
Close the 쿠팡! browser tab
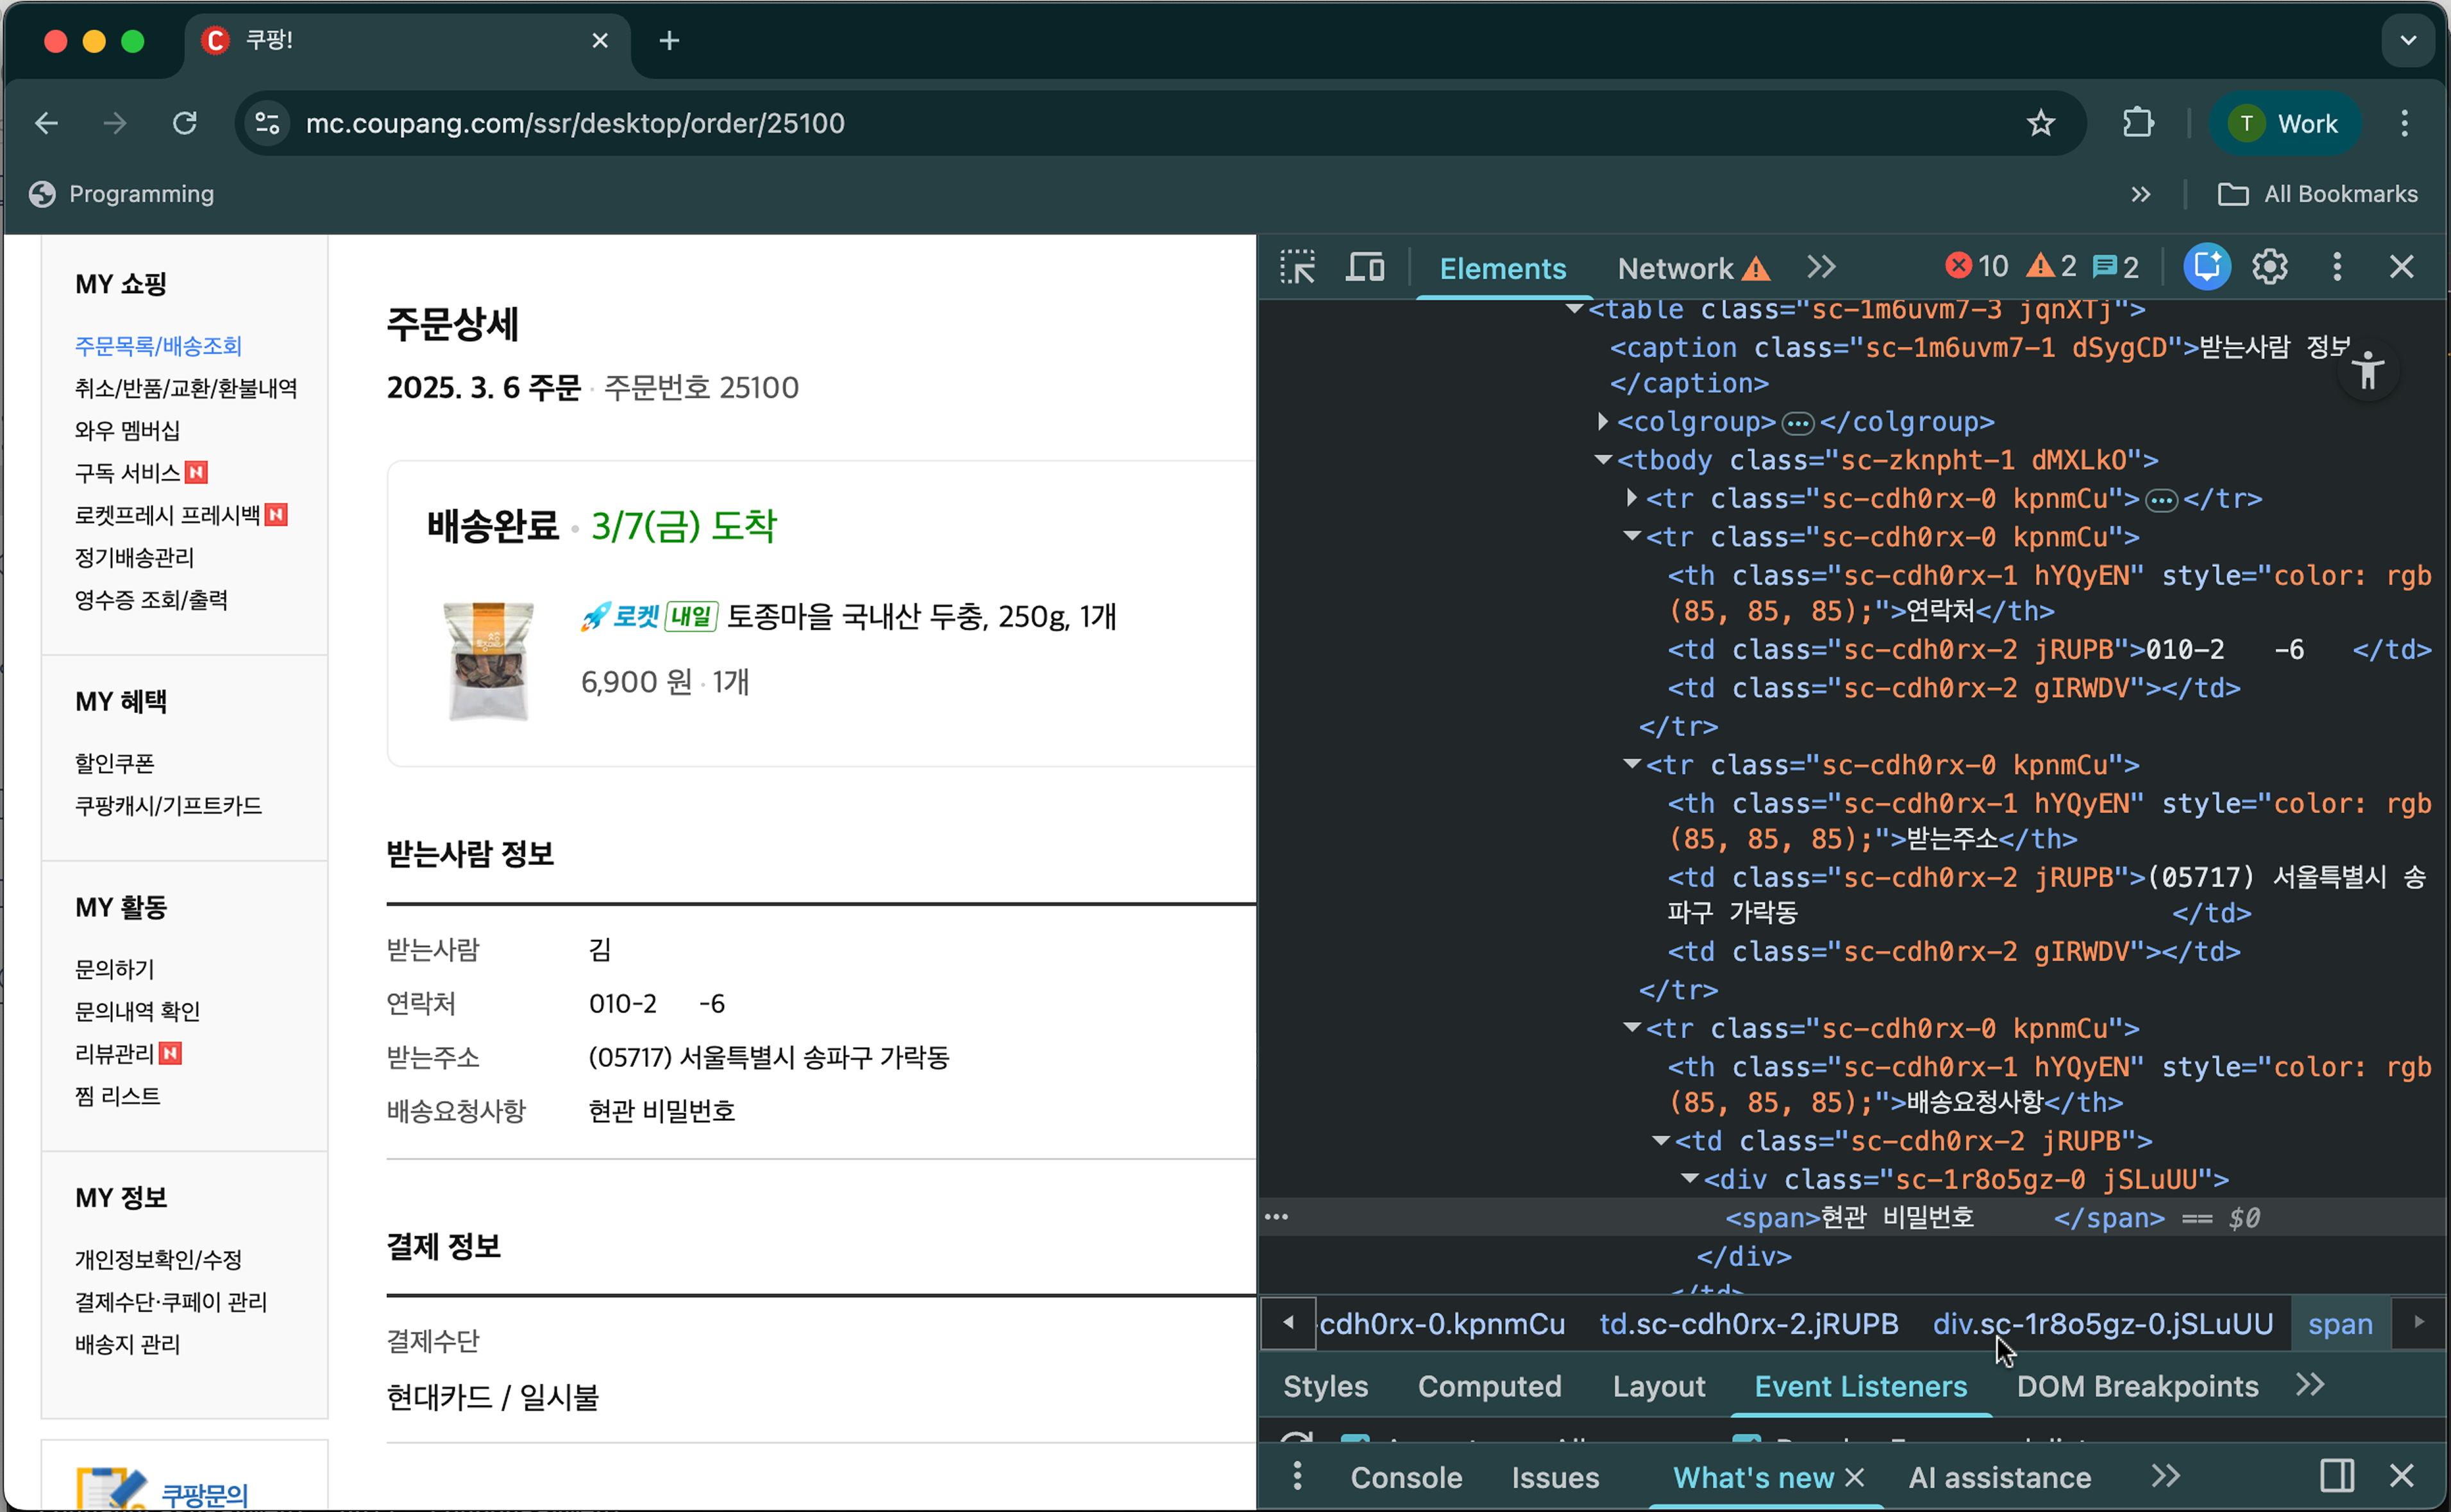599,40
